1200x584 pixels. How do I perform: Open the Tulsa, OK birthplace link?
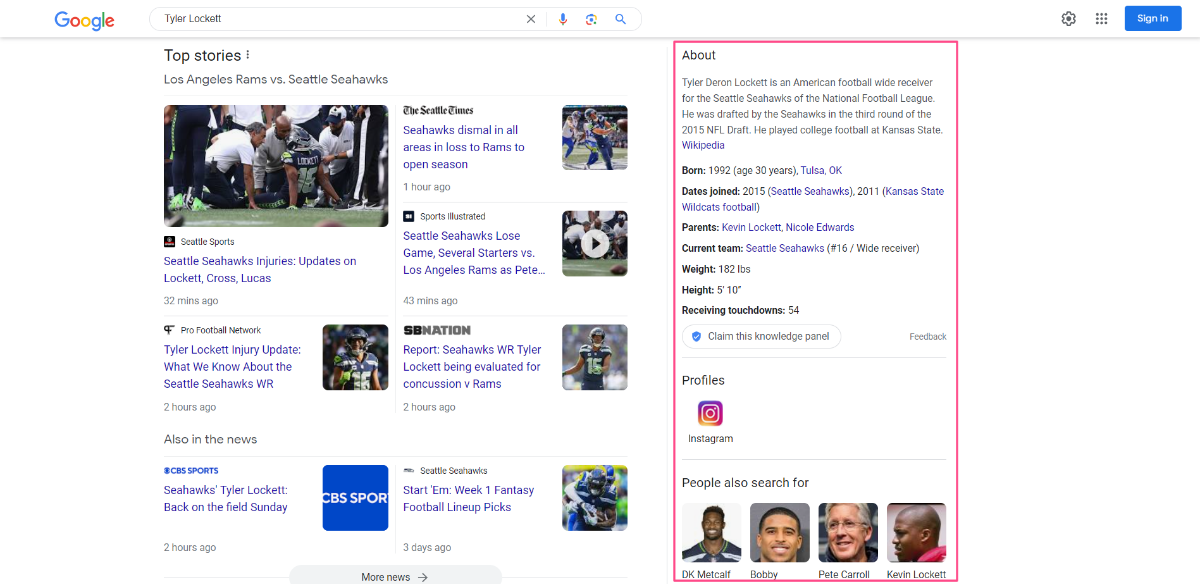point(821,170)
